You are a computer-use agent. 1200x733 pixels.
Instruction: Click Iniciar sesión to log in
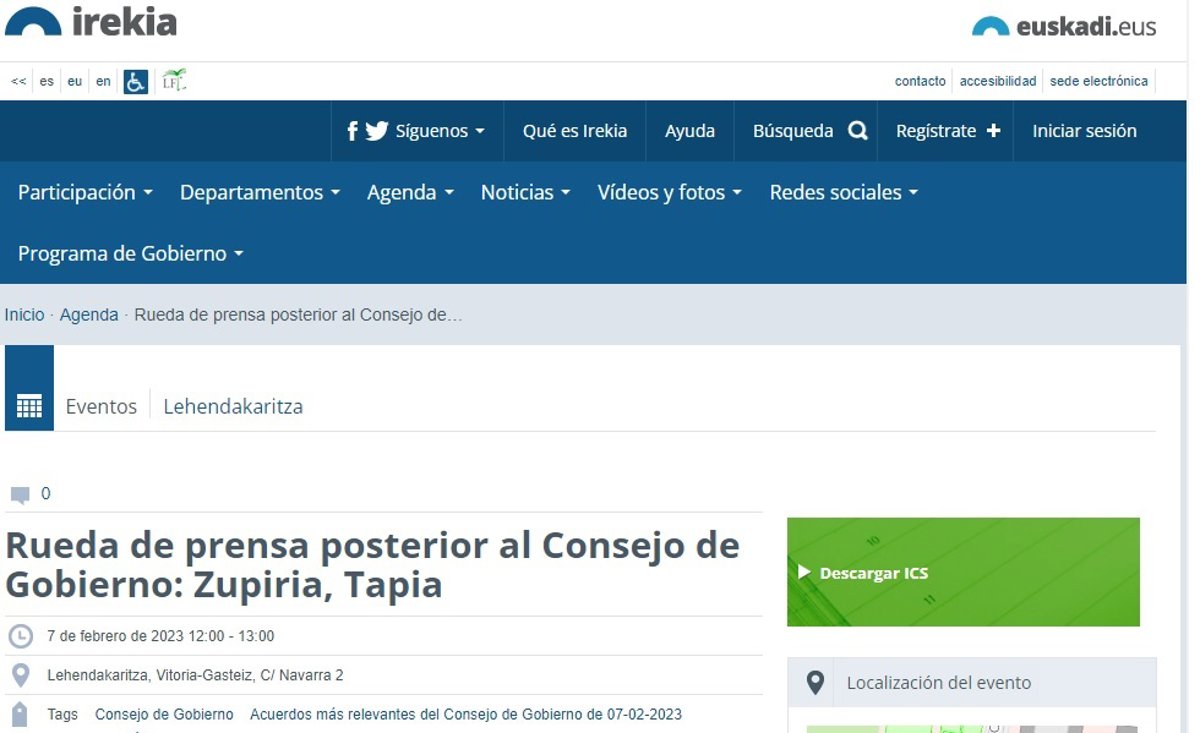point(1084,131)
